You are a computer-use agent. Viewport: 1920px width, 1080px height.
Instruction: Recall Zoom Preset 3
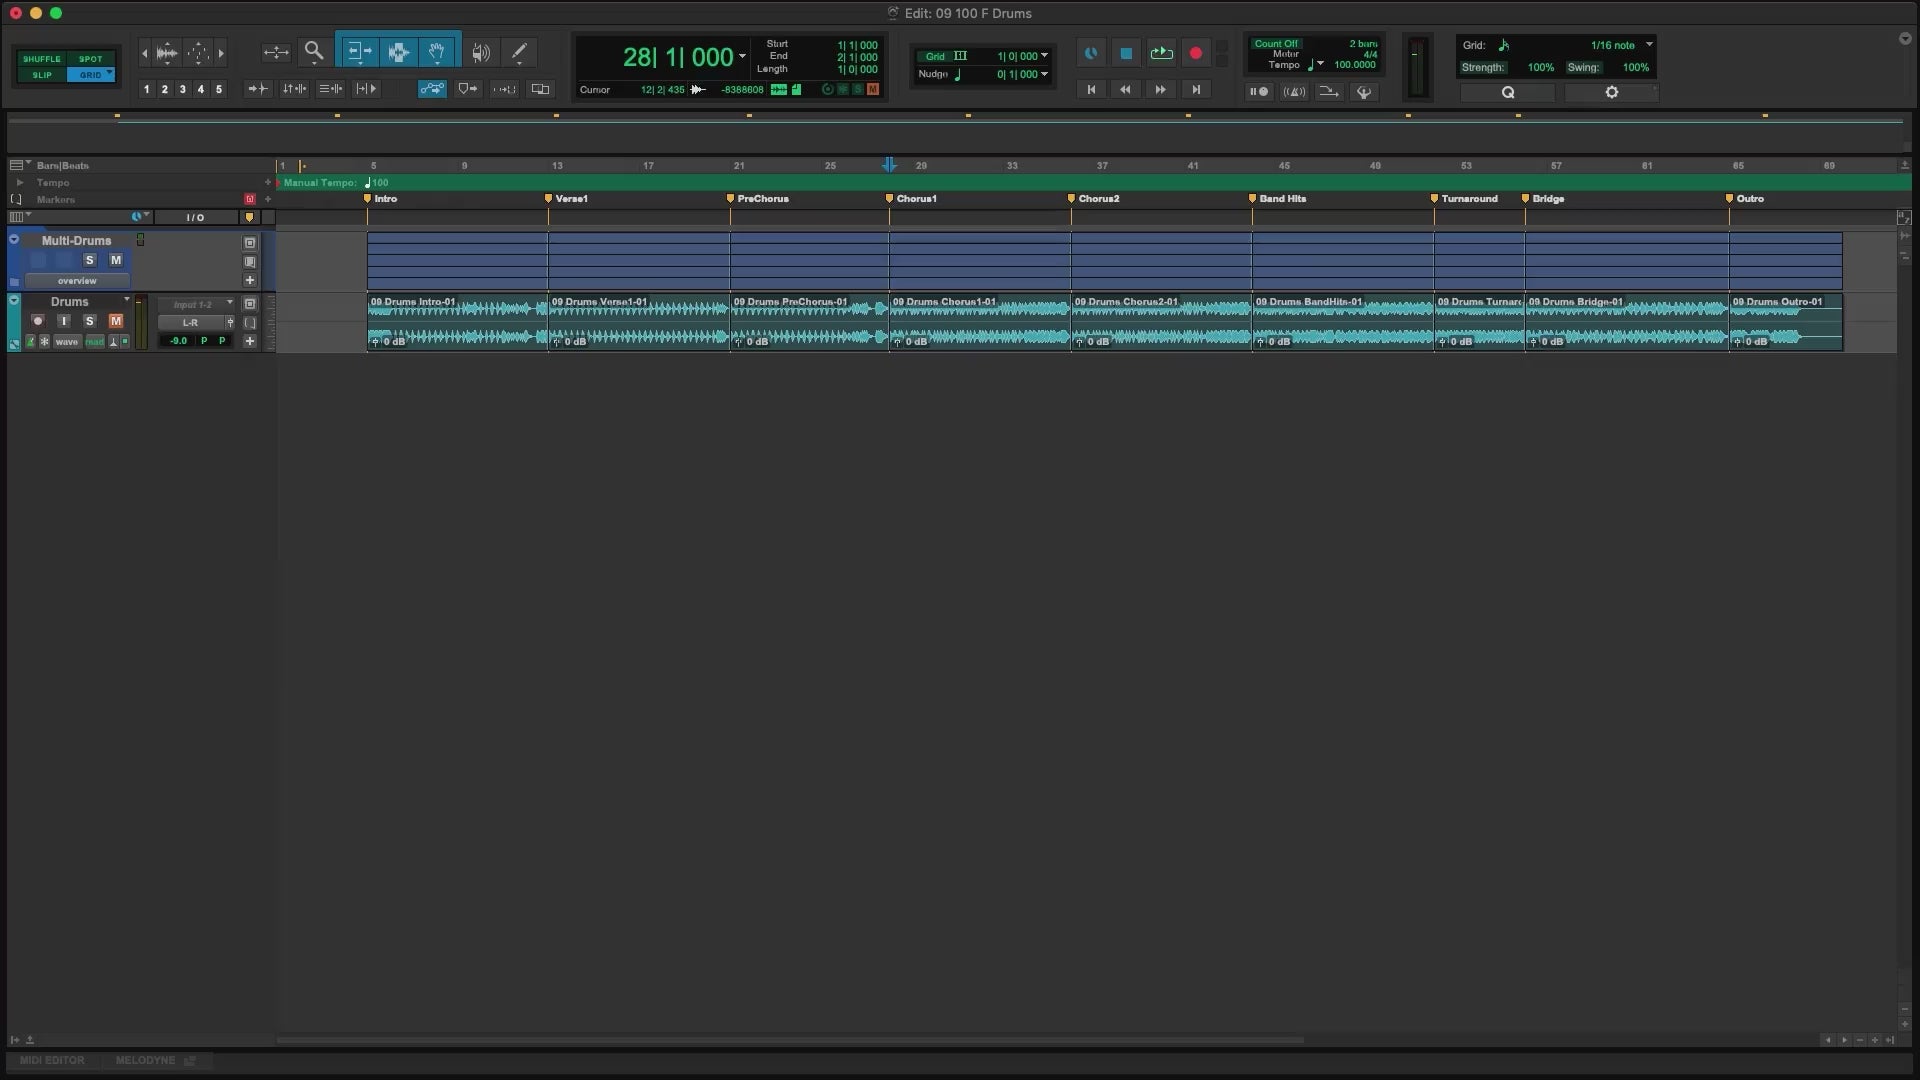[183, 89]
